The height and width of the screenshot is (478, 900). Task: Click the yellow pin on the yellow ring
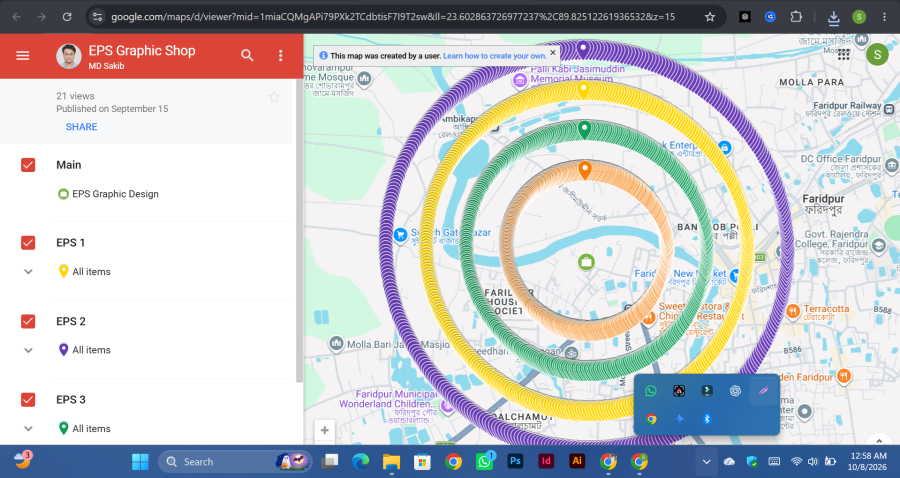coord(583,90)
